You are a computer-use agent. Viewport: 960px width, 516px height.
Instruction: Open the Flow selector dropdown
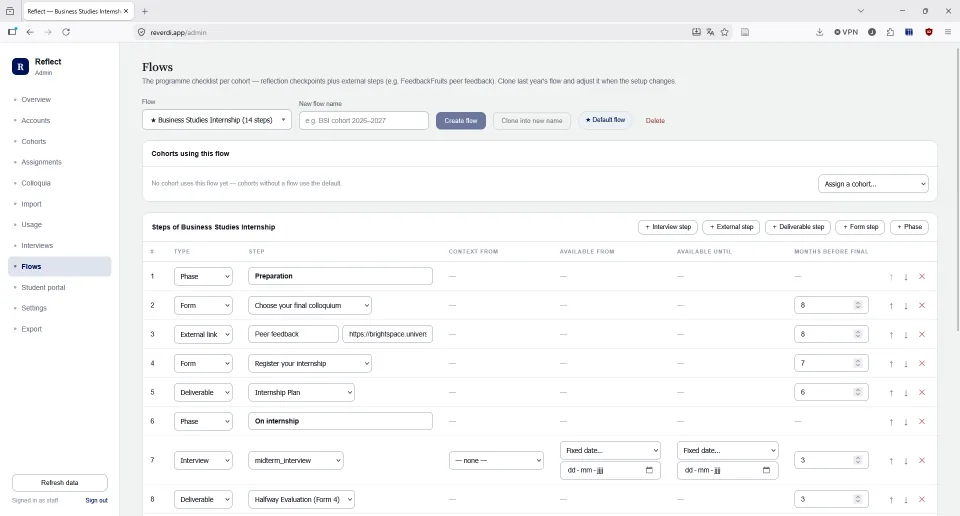tap(217, 120)
